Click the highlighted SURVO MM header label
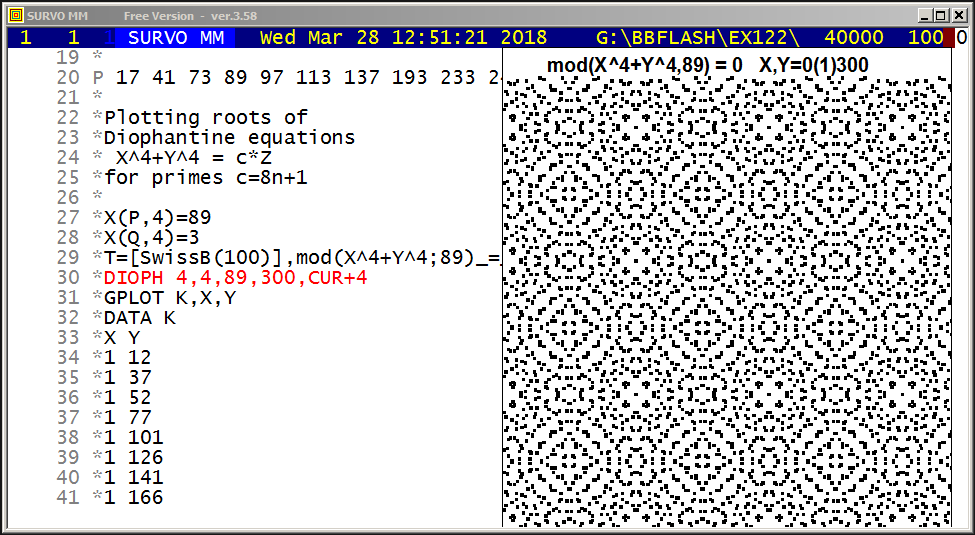 (x=176, y=38)
